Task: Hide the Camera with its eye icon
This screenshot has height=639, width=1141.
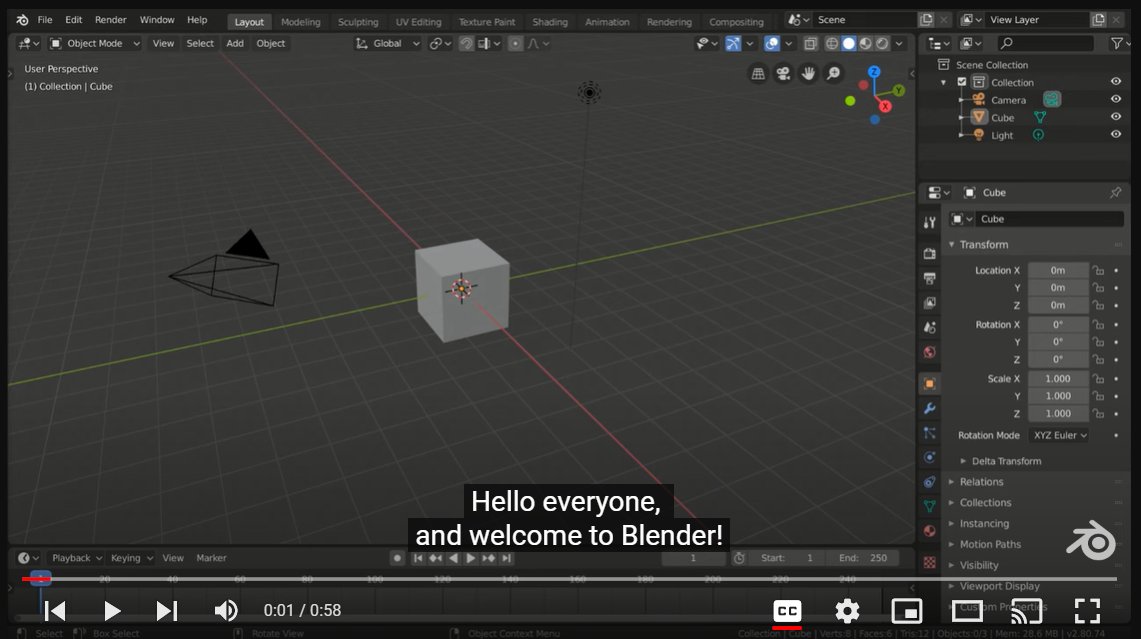Action: [x=1116, y=99]
